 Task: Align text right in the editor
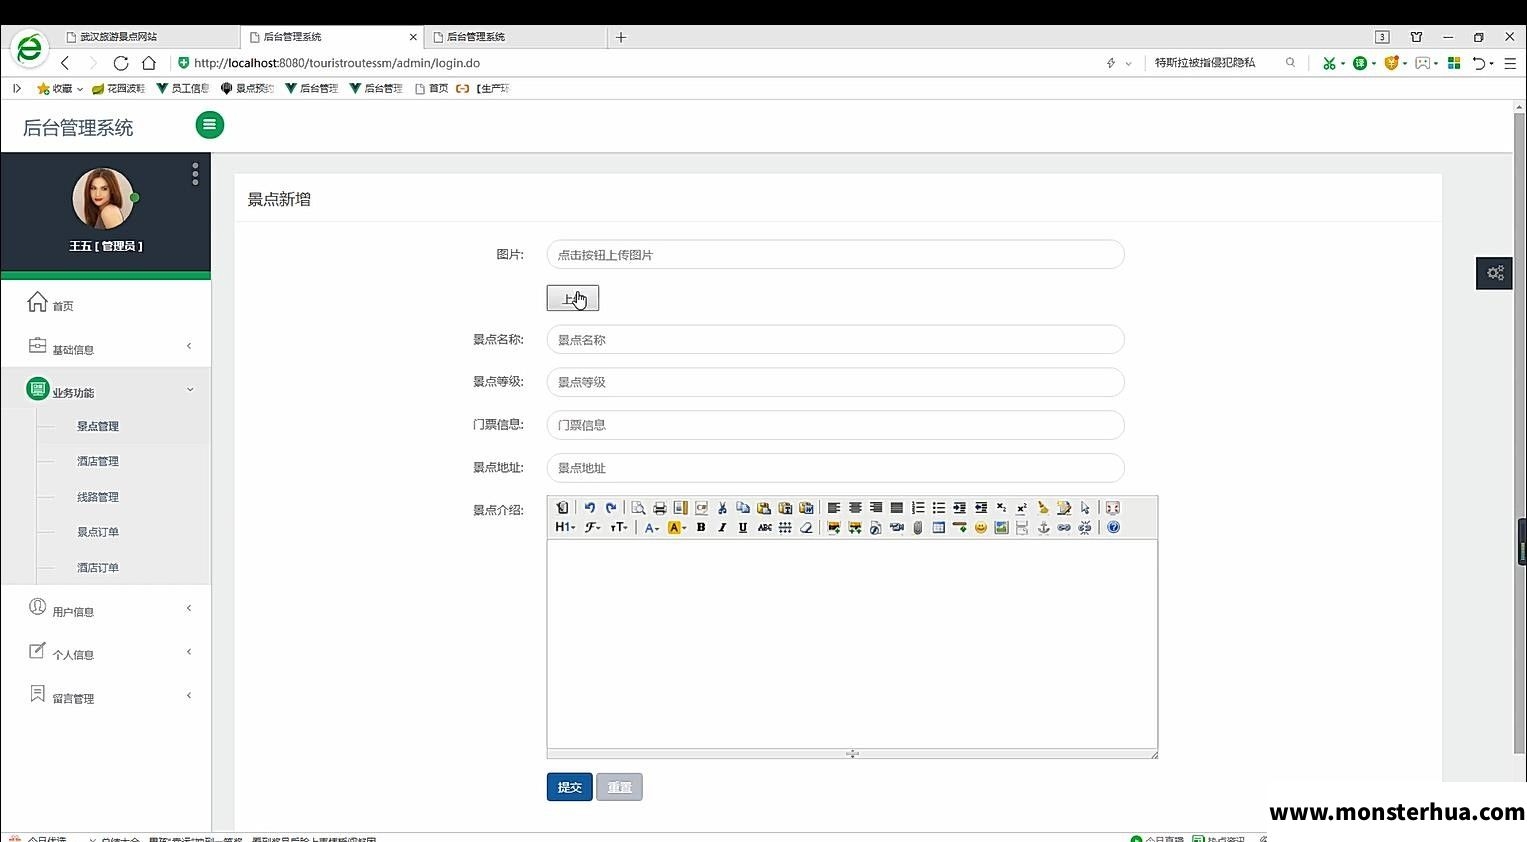pos(876,508)
